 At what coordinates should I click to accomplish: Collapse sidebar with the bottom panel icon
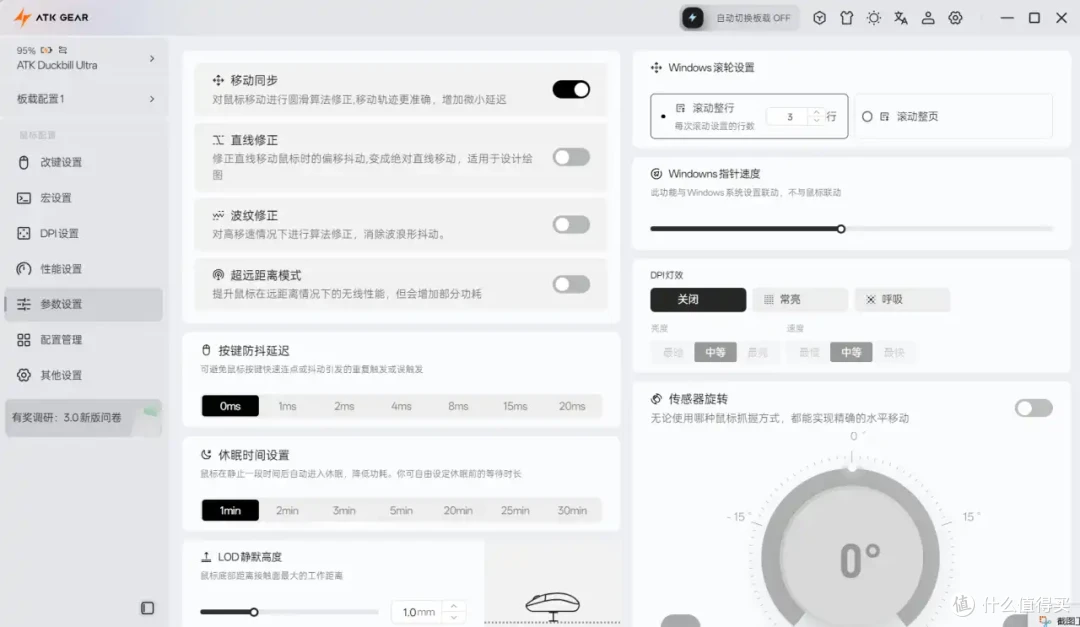(x=147, y=608)
